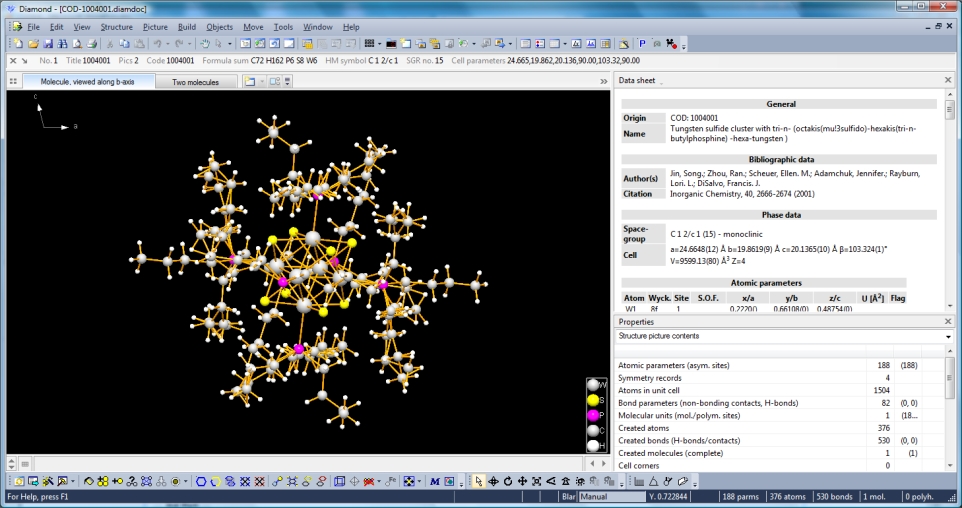The image size is (962, 508).
Task: Click the blue M icon in bottom toolbar
Action: click(435, 481)
